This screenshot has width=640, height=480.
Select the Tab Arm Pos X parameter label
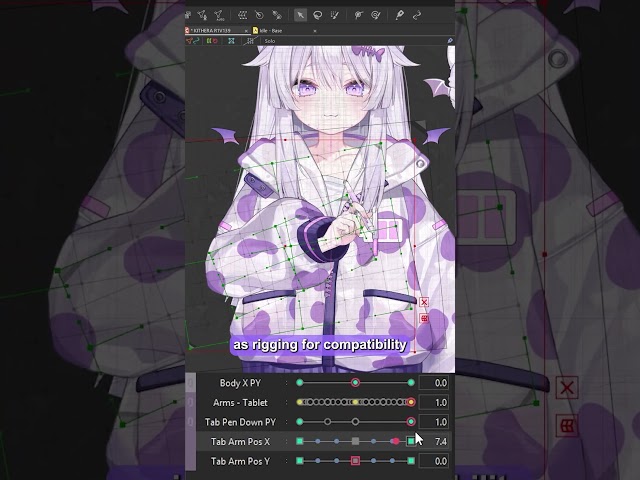[x=240, y=442]
